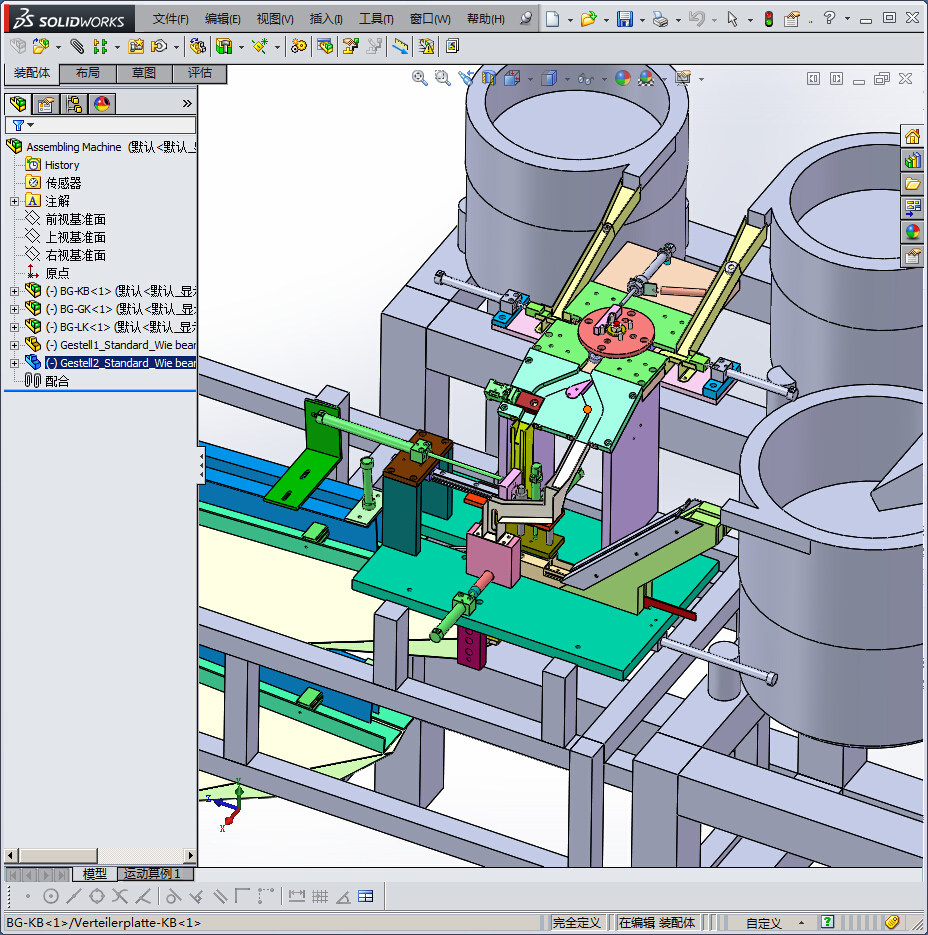Screen dimensions: 928x935
Task: Open SolidWorks Resources home icon
Action: click(x=912, y=136)
